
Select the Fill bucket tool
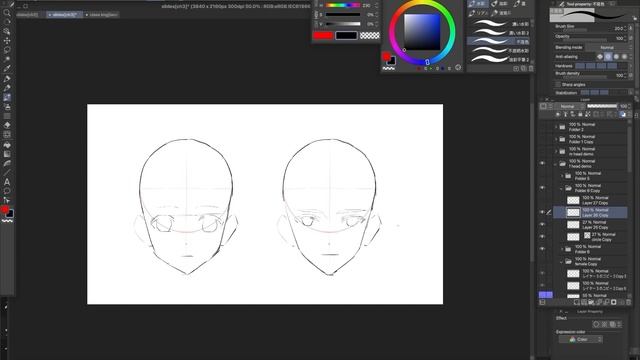coord(7,145)
